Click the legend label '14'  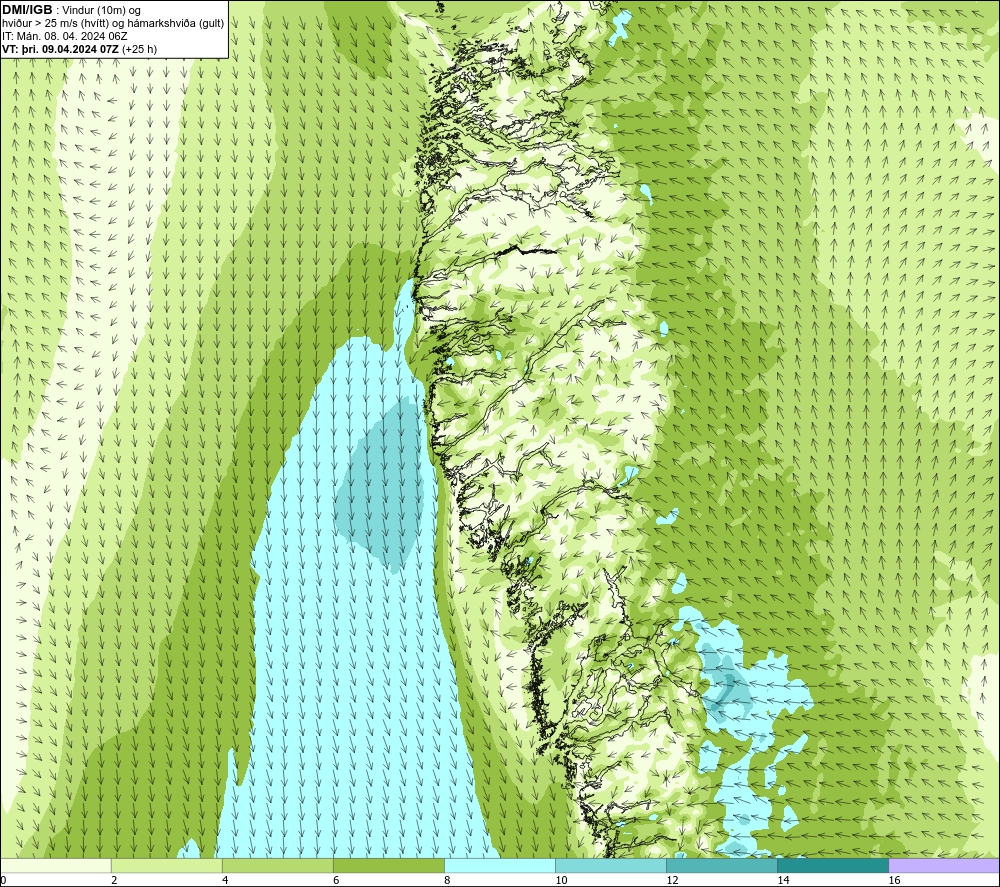(x=783, y=880)
